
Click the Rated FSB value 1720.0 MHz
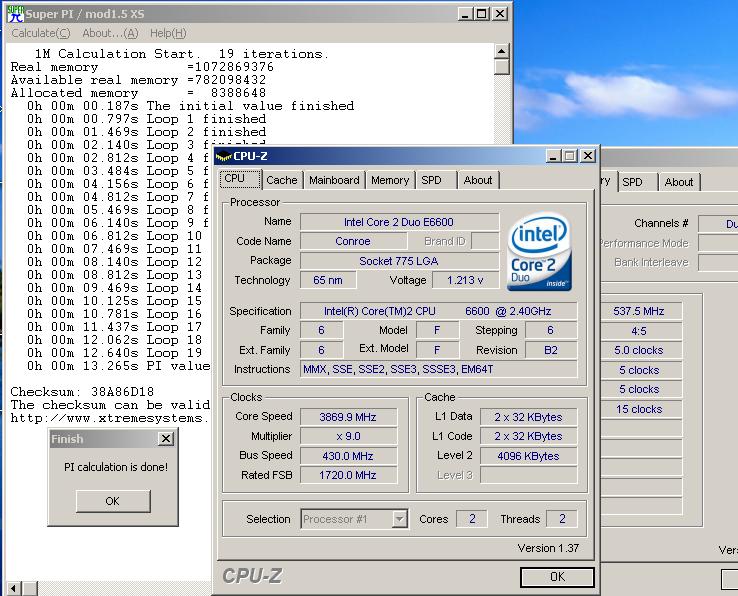(x=348, y=475)
